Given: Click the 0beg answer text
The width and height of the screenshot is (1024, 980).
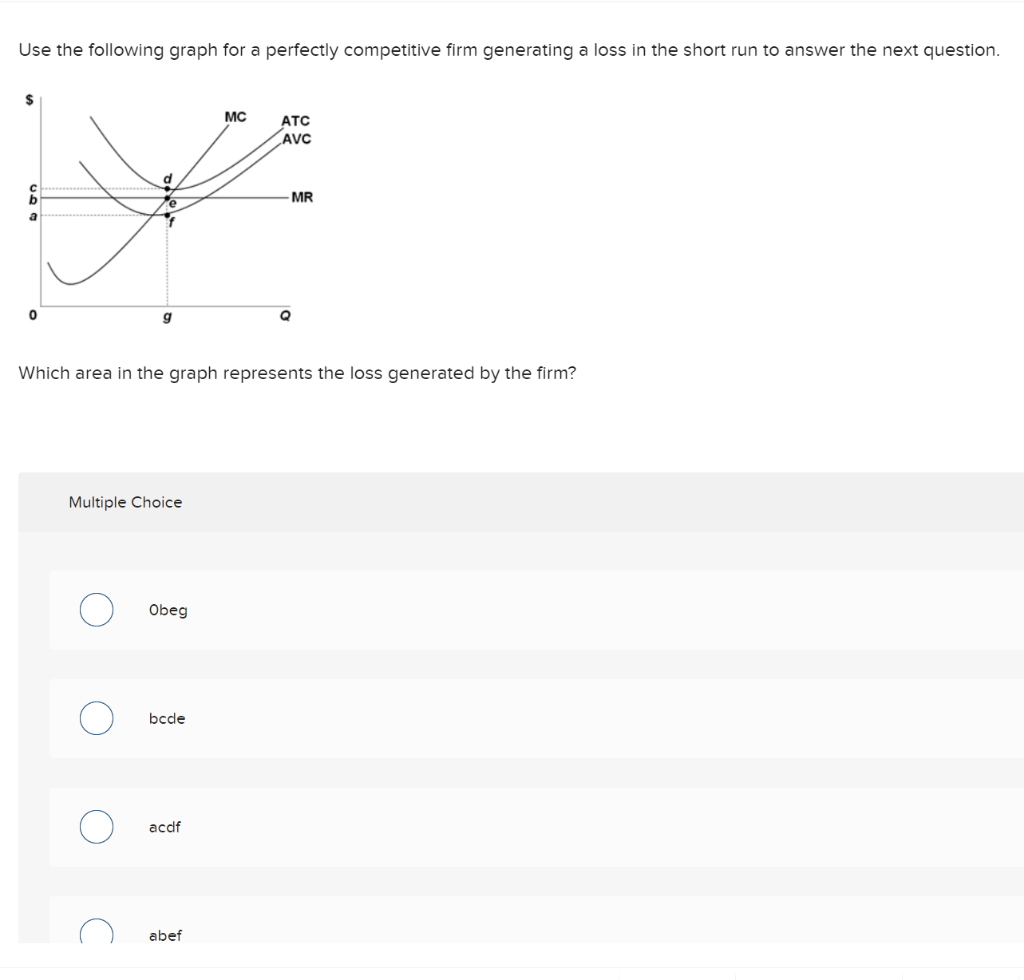Looking at the screenshot, I should 167,610.
